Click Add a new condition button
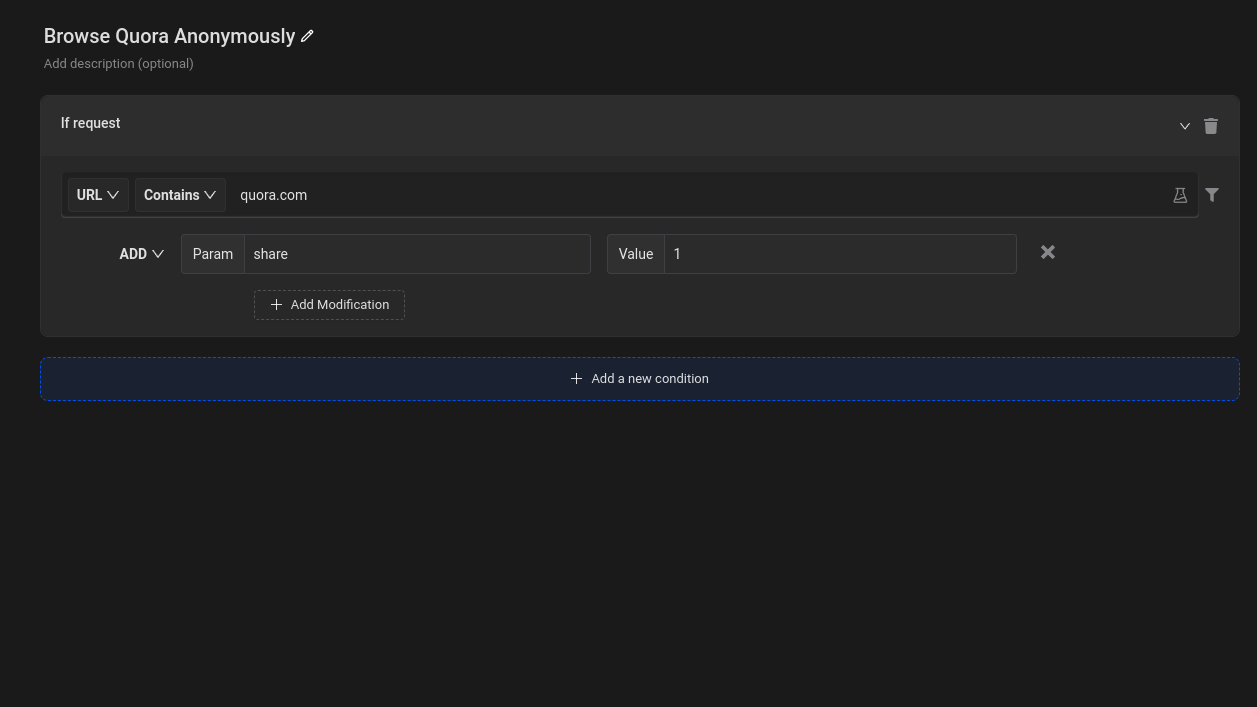This screenshot has height=707, width=1257. [x=640, y=379]
